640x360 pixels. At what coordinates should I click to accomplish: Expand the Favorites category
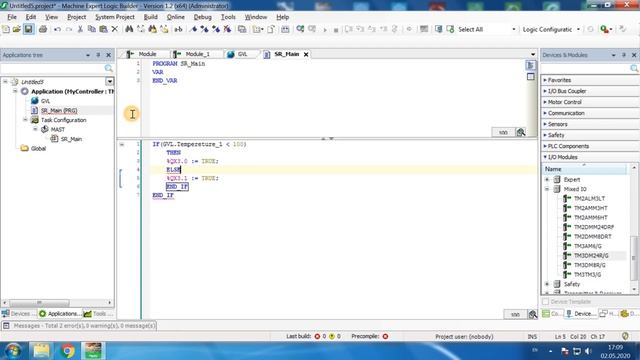(x=545, y=80)
